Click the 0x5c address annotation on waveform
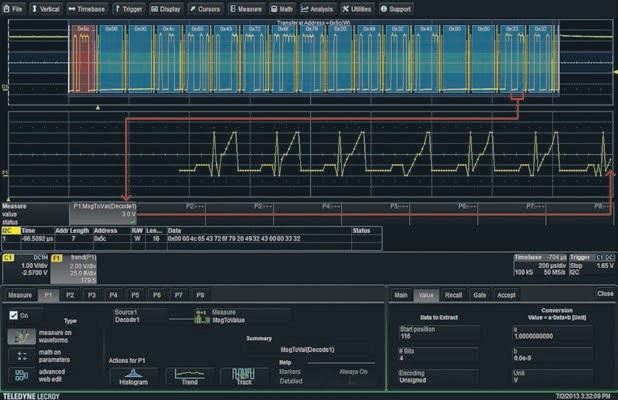The width and height of the screenshot is (618, 400). (83, 29)
